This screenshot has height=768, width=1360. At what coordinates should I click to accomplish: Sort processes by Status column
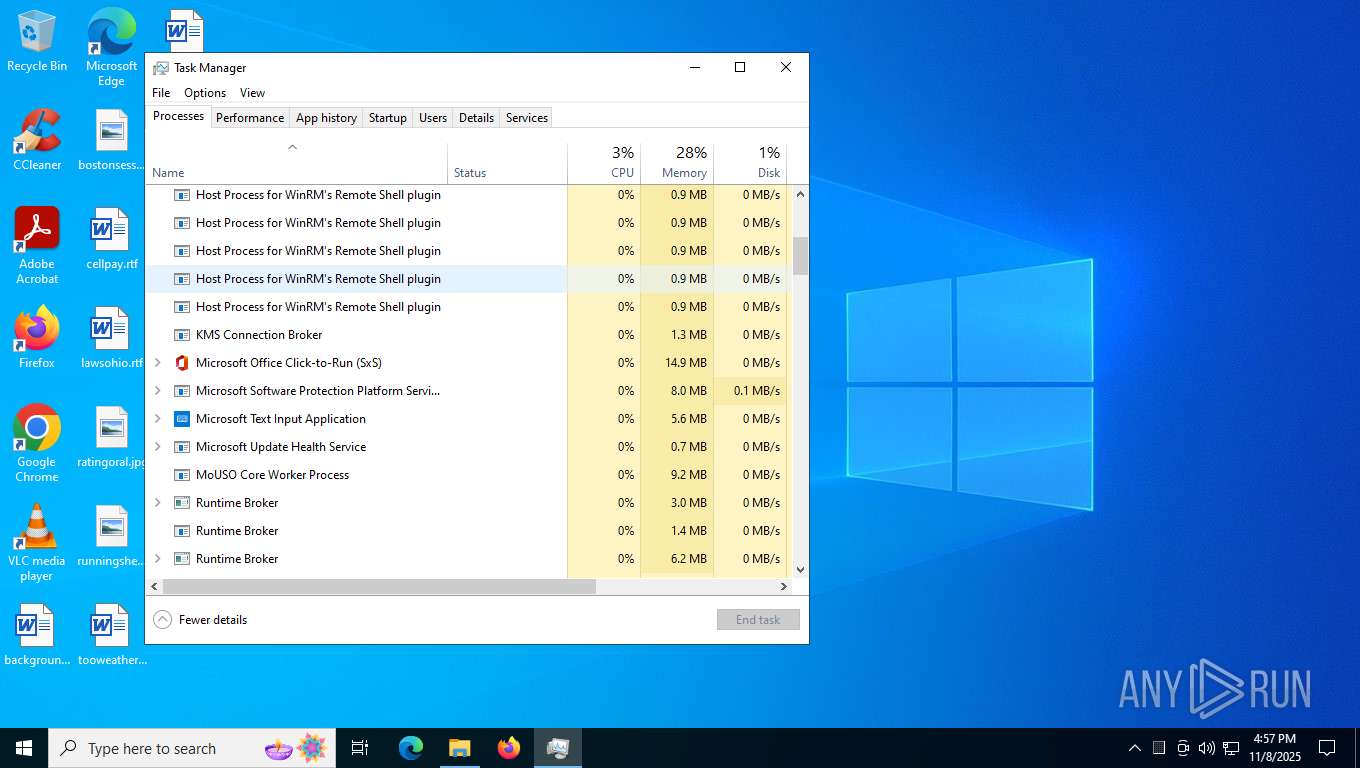click(x=507, y=164)
